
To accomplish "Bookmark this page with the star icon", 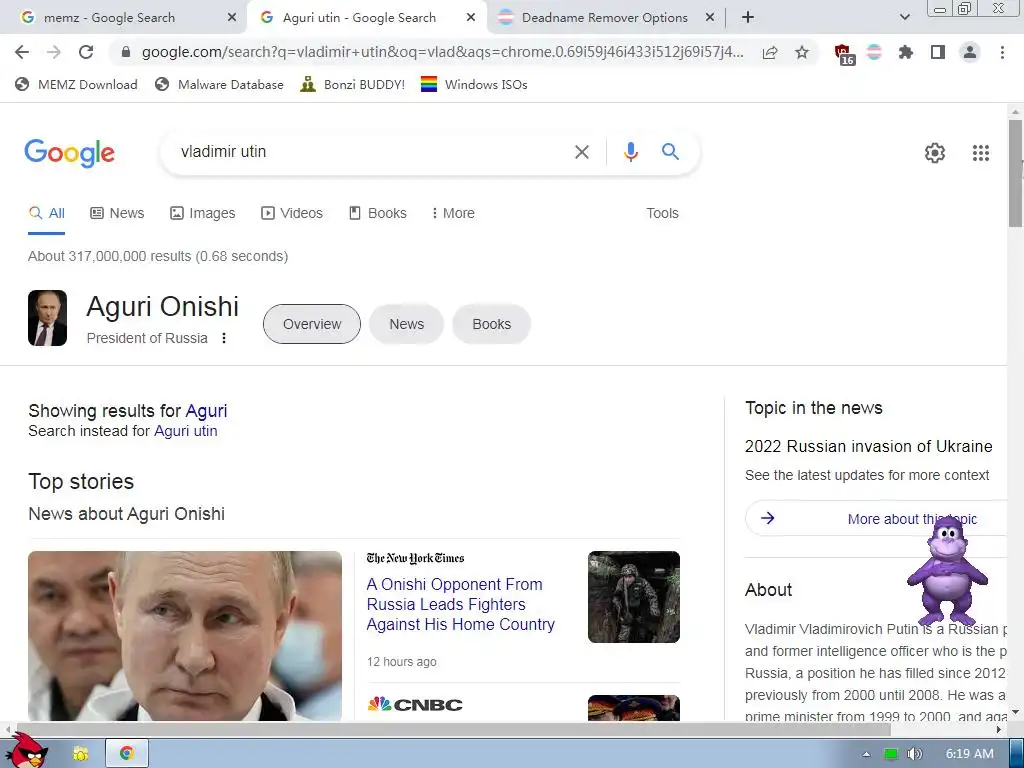I will (x=802, y=52).
